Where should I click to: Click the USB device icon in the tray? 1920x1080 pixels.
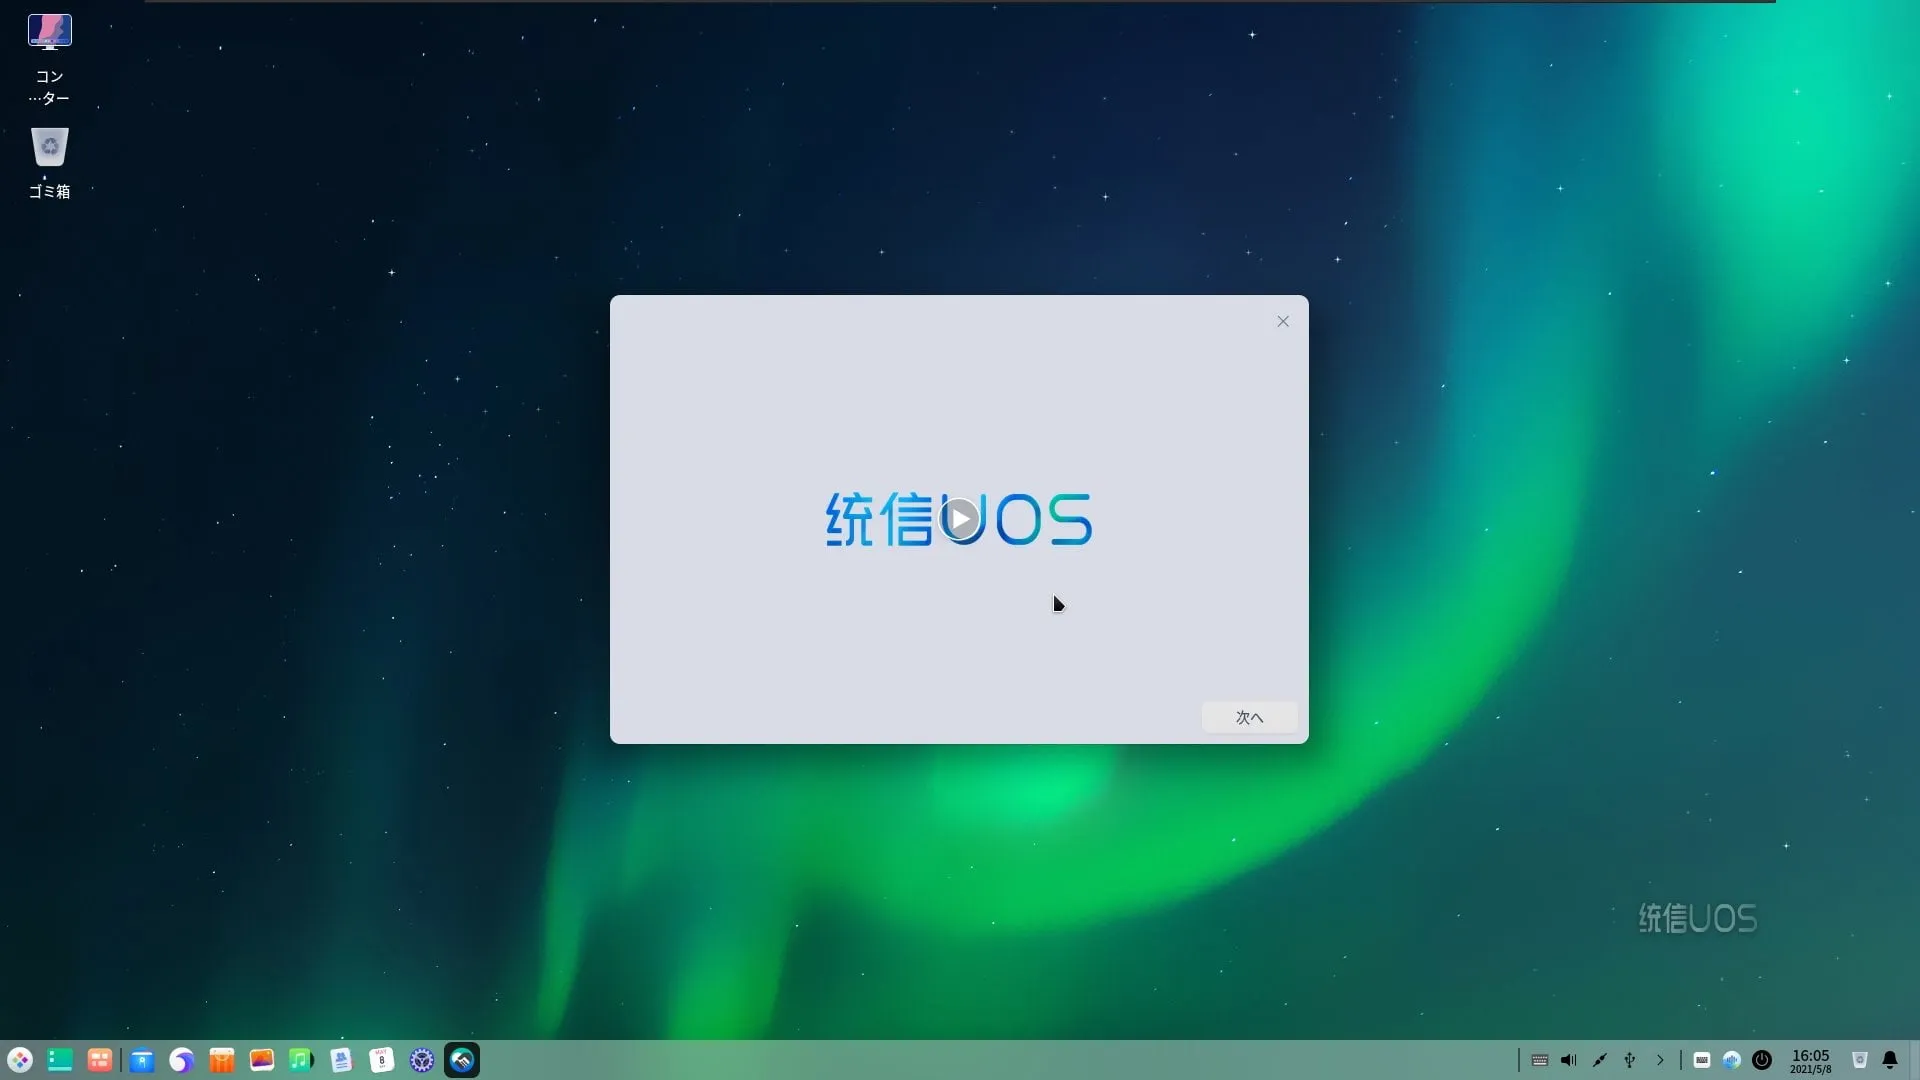tap(1630, 1060)
